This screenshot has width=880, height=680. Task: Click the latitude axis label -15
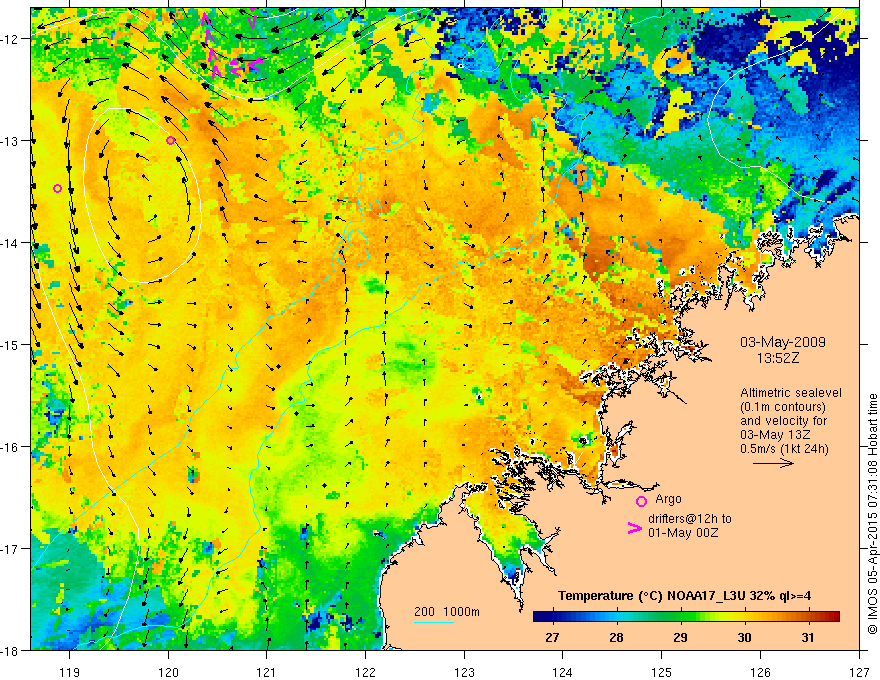[x=12, y=344]
